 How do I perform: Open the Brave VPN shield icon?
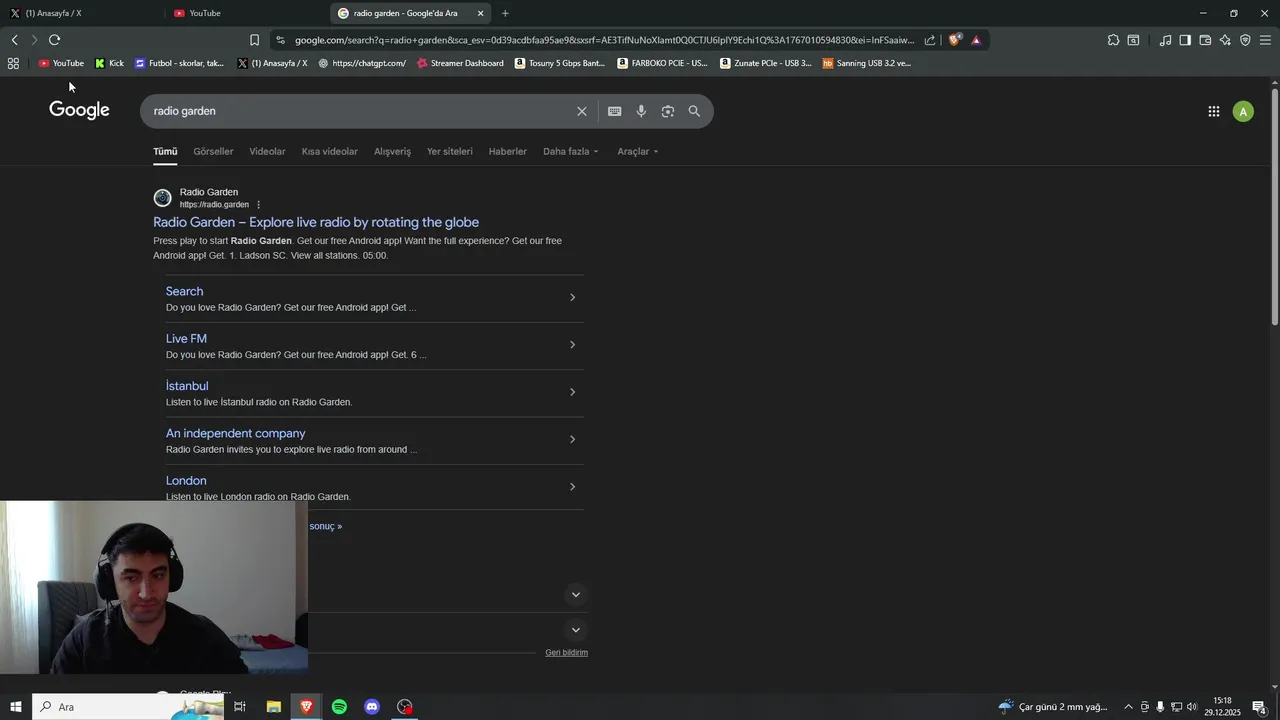point(1245,40)
